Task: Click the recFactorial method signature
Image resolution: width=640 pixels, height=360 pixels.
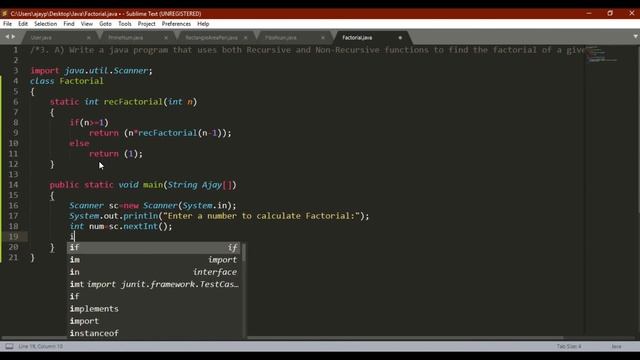Action: point(123,102)
